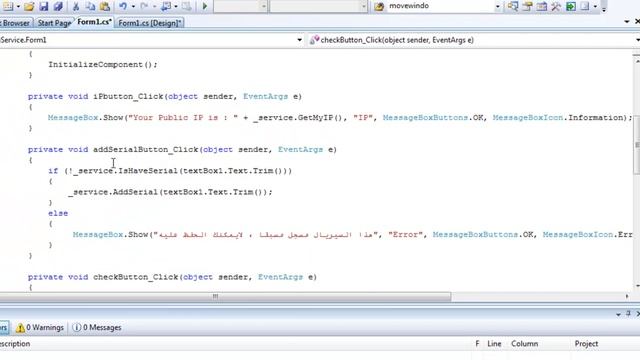This screenshot has height=360, width=640.
Task: Select the Form1.cs* code tab
Action: tap(94, 22)
